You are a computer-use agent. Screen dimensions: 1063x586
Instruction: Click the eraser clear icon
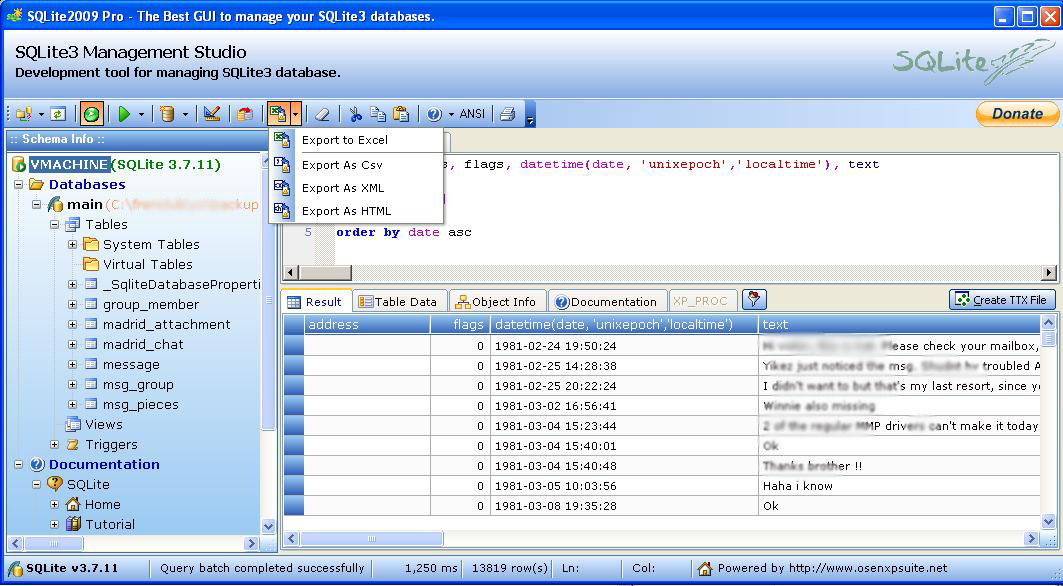coord(322,114)
